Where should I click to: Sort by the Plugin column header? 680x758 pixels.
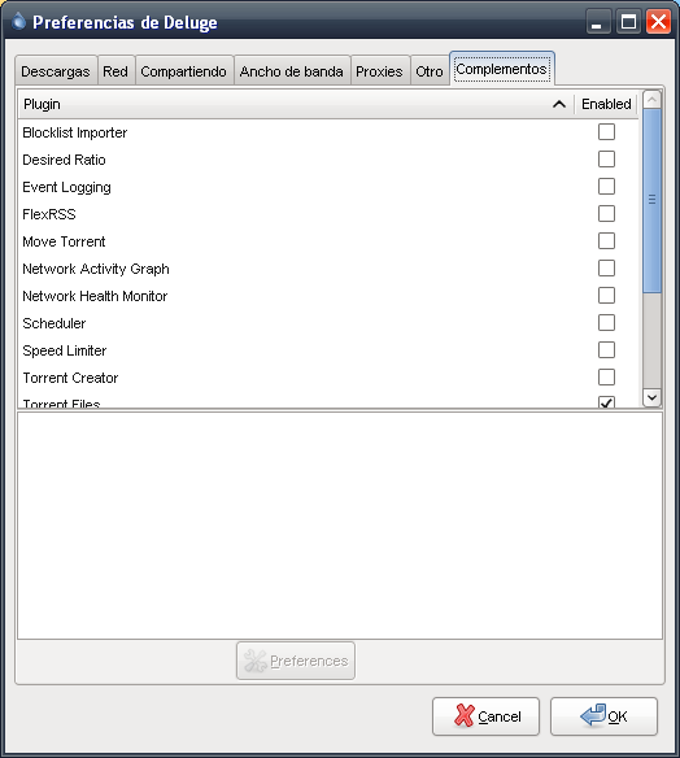(x=296, y=104)
